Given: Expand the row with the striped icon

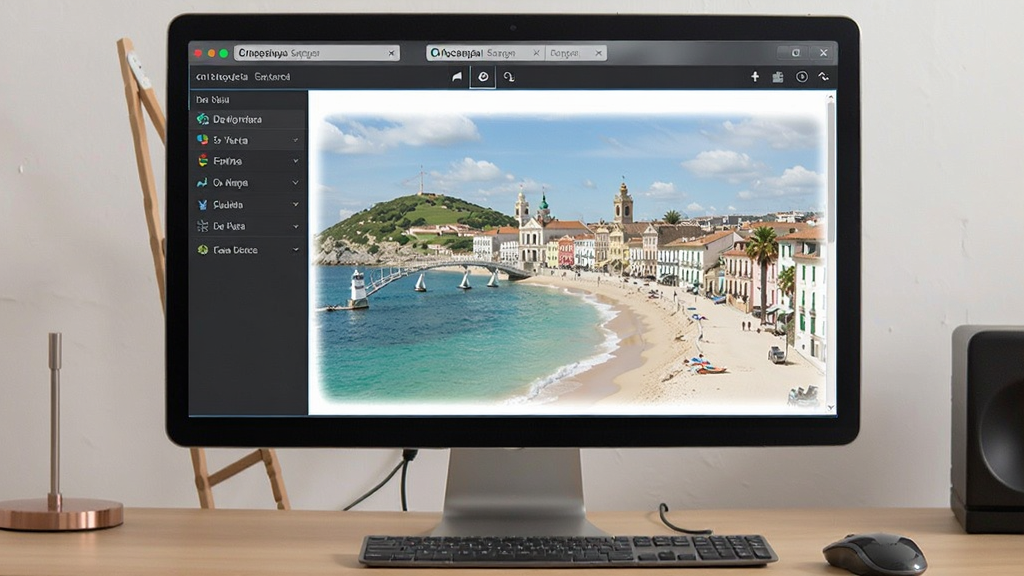Looking at the screenshot, I should [296, 161].
